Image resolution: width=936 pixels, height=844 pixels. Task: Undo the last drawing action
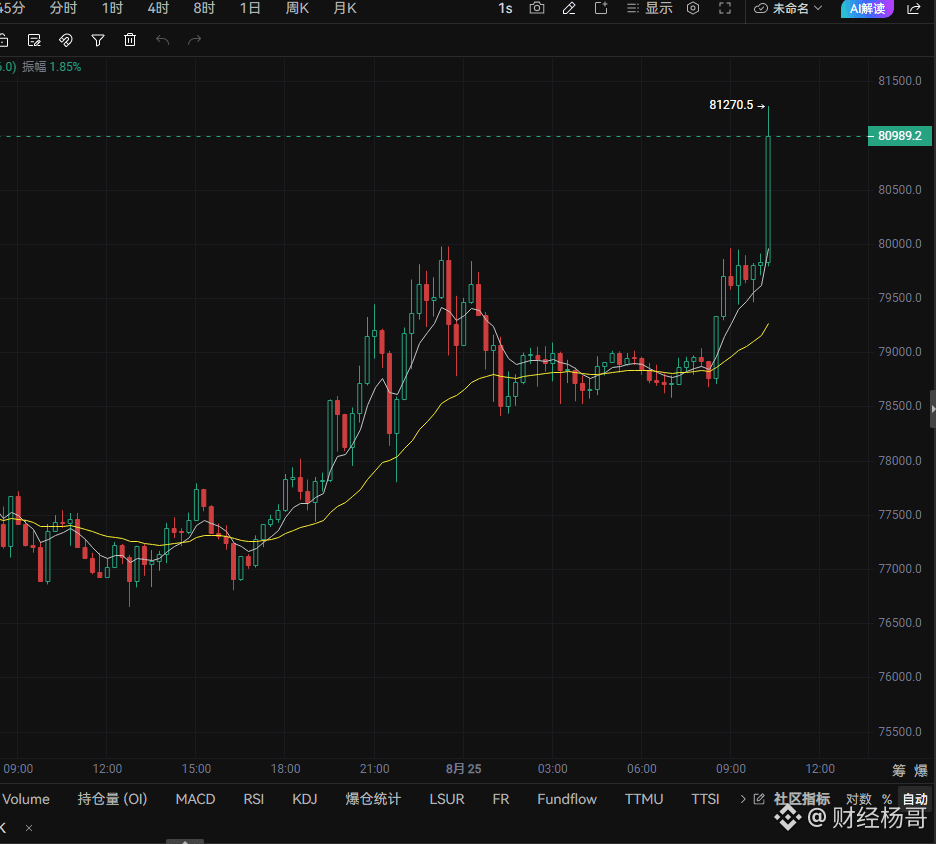162,40
